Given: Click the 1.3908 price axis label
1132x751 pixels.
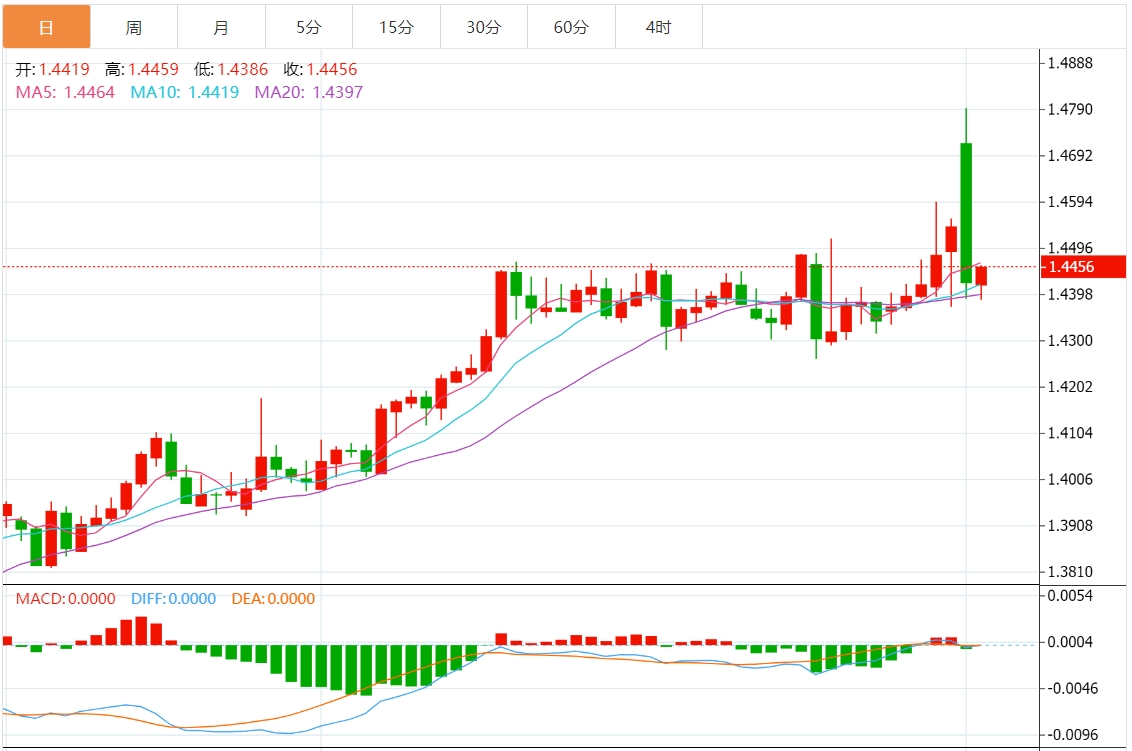Looking at the screenshot, I should click(x=1070, y=525).
